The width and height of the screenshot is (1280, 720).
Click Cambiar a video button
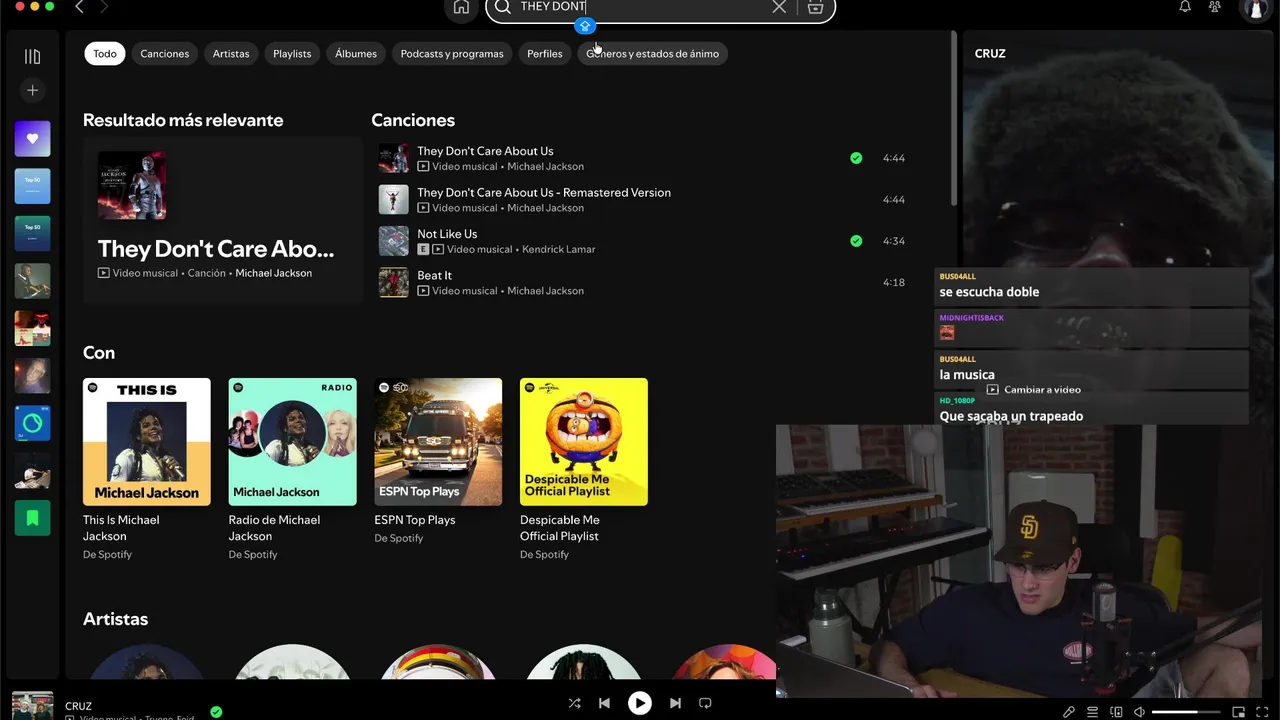click(x=1034, y=390)
